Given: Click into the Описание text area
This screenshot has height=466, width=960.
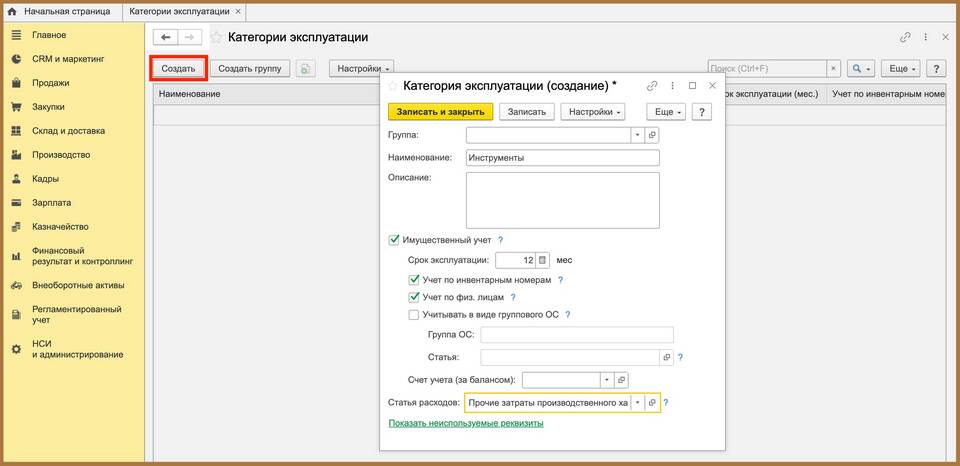Looking at the screenshot, I should point(562,200).
